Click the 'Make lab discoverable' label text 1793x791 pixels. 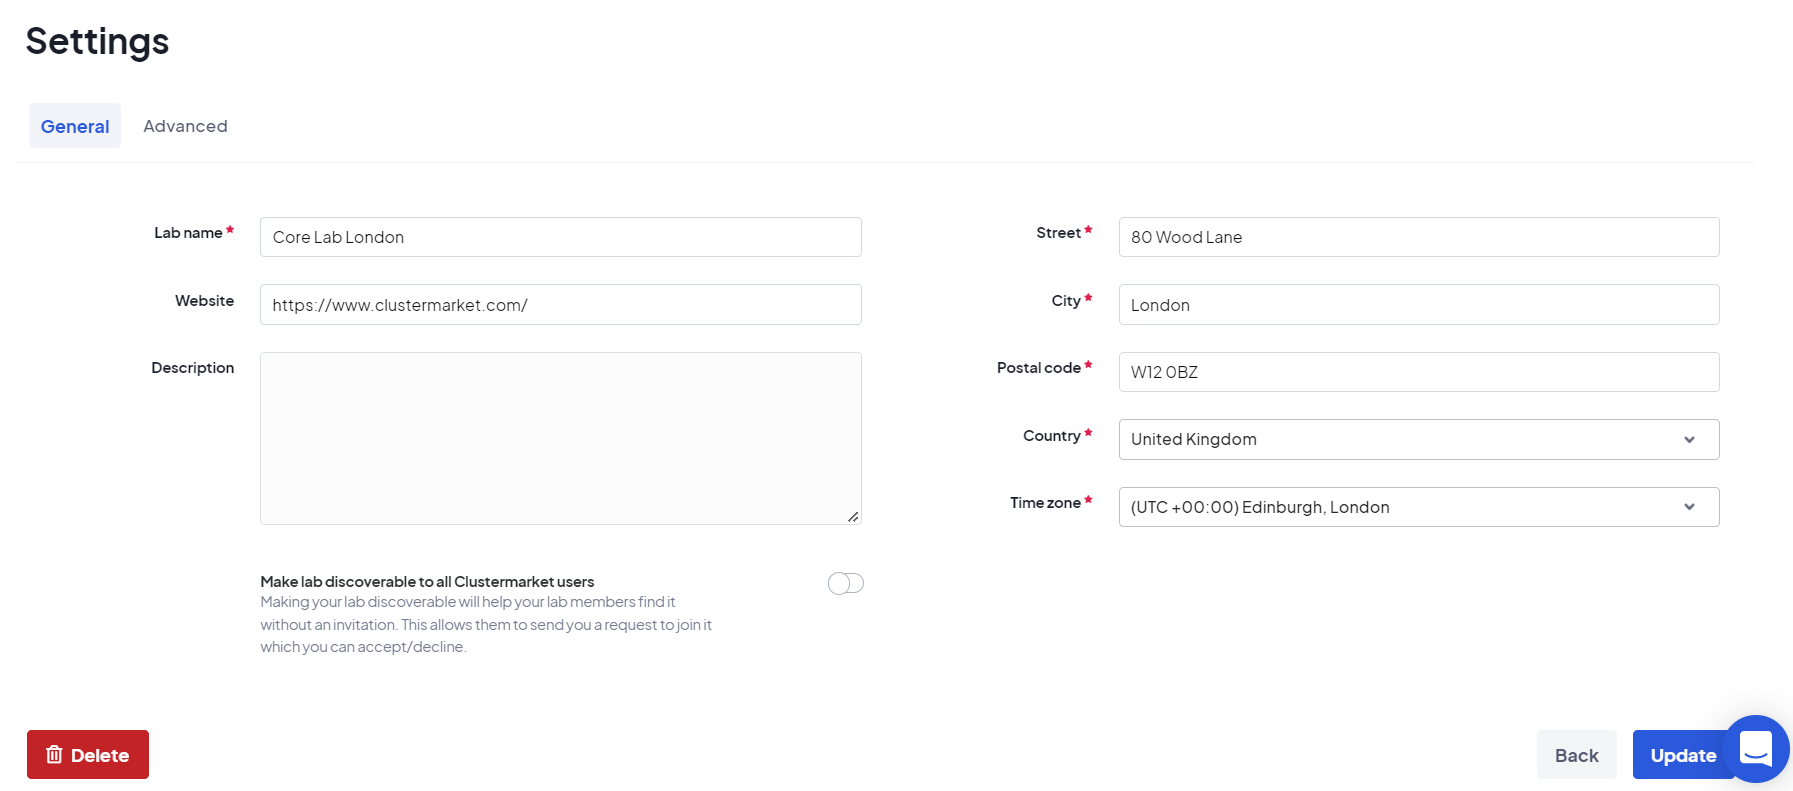coord(427,582)
